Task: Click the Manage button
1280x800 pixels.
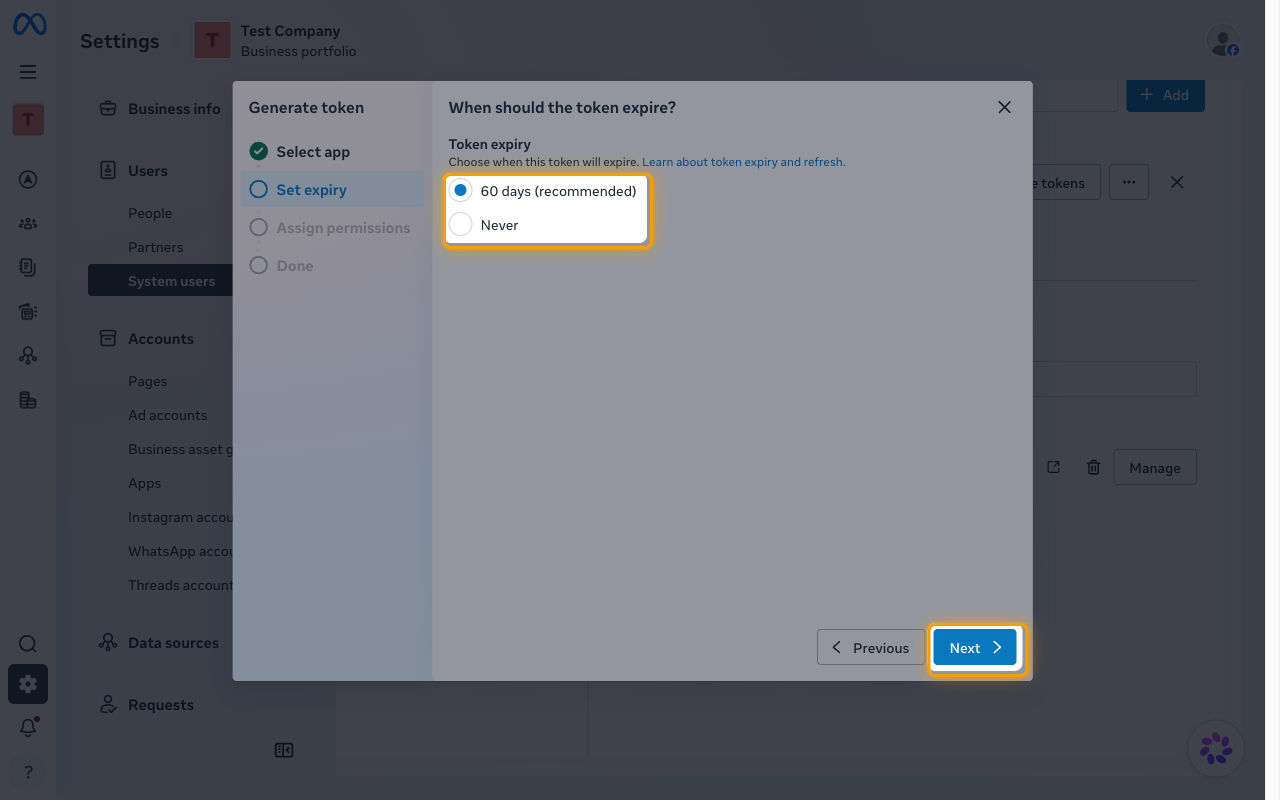Action: click(x=1155, y=467)
